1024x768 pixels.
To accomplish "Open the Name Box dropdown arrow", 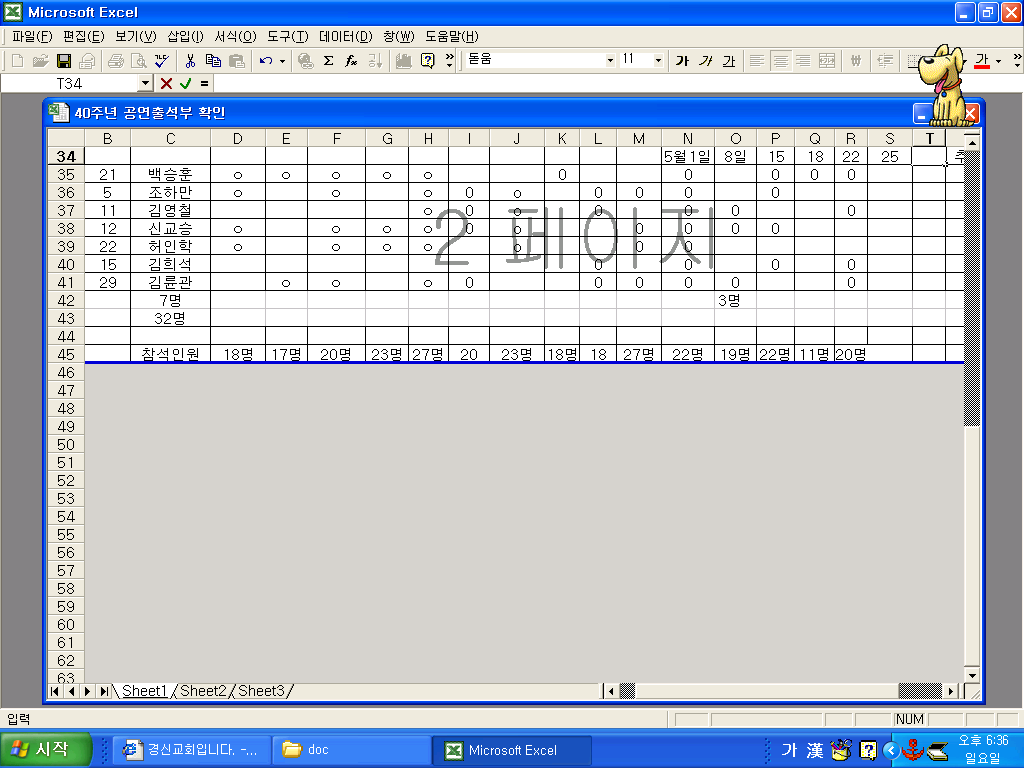I will (145, 84).
